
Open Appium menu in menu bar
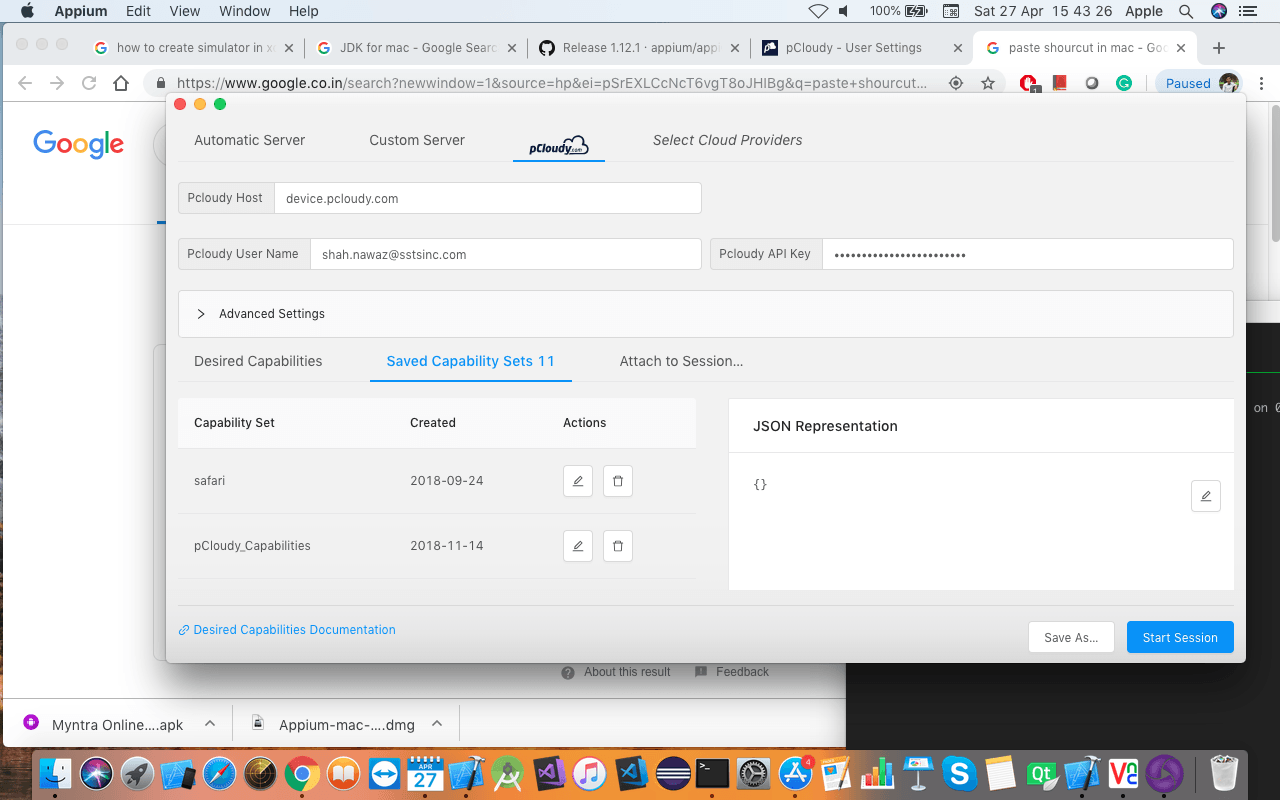coord(79,11)
